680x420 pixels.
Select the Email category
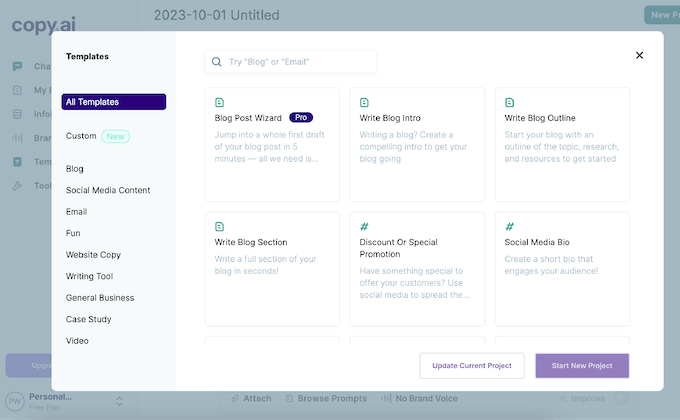point(76,212)
